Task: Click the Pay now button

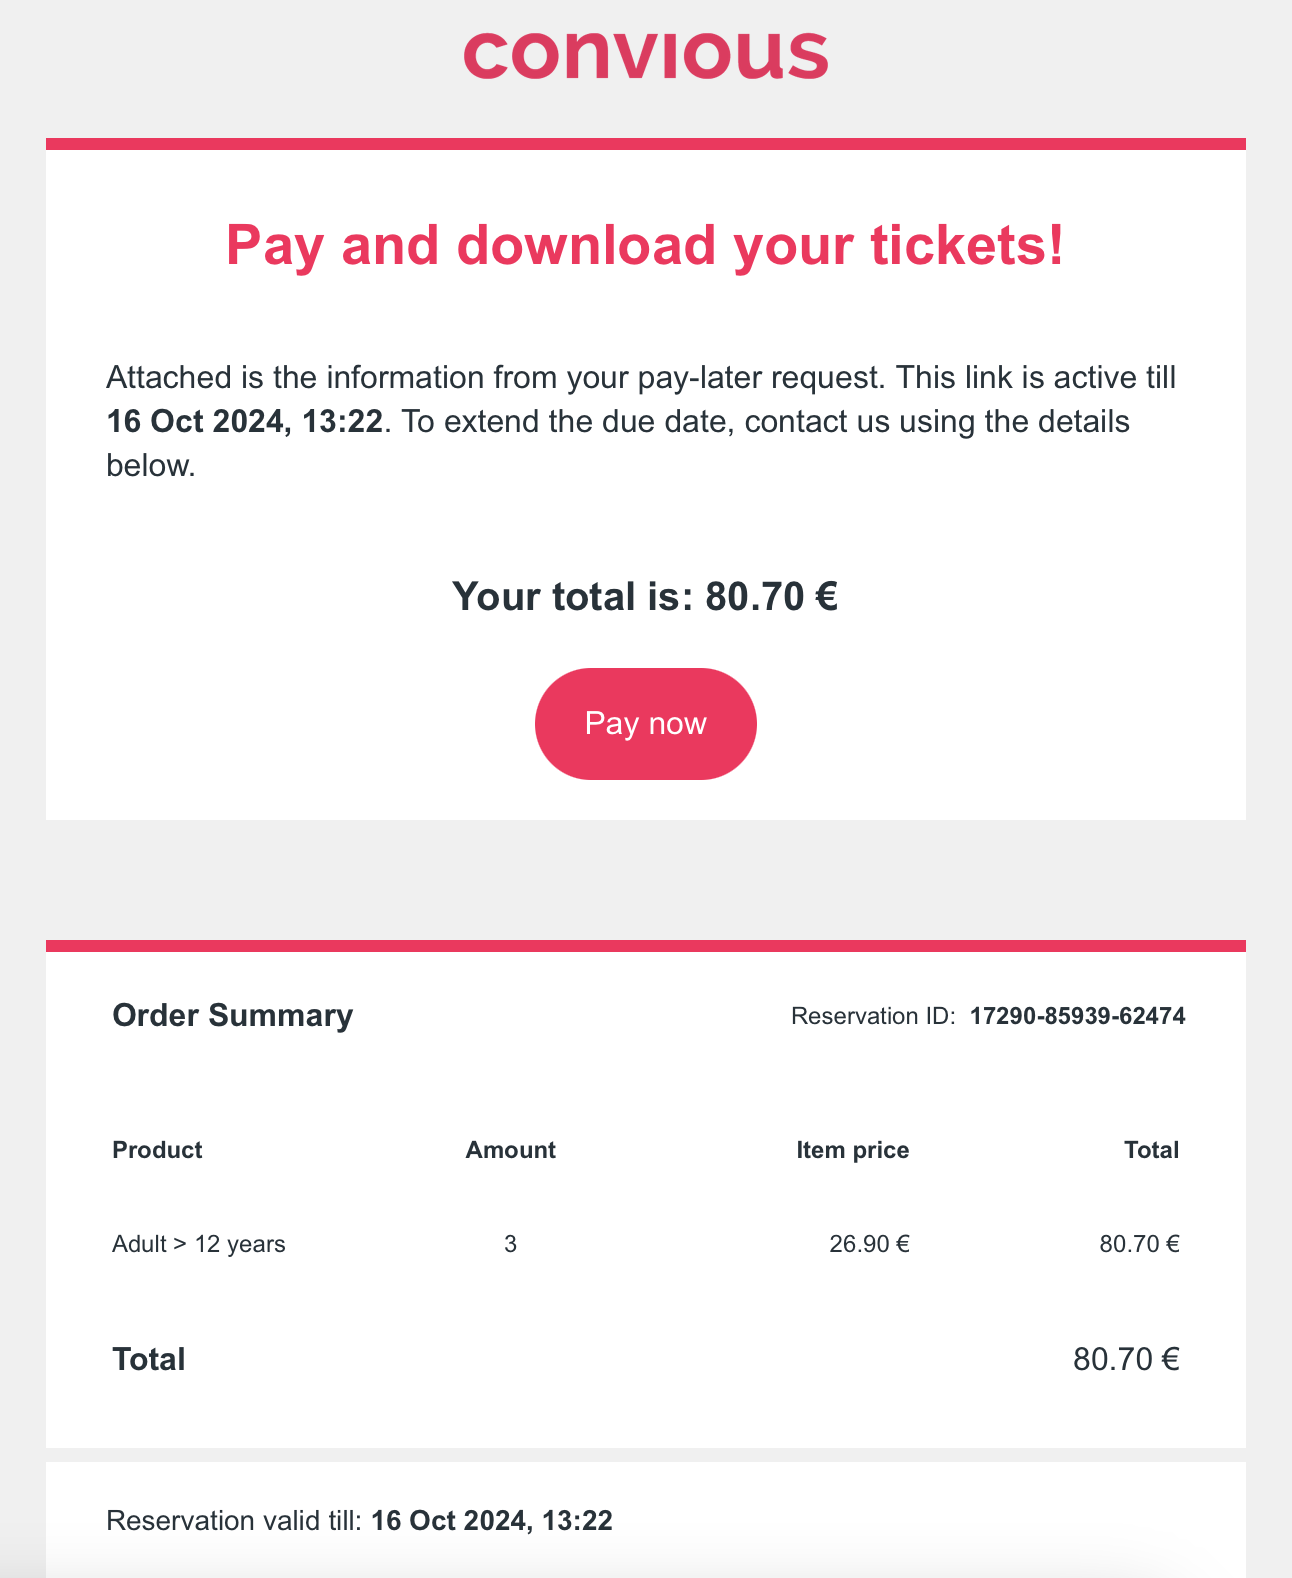Action: tap(646, 723)
